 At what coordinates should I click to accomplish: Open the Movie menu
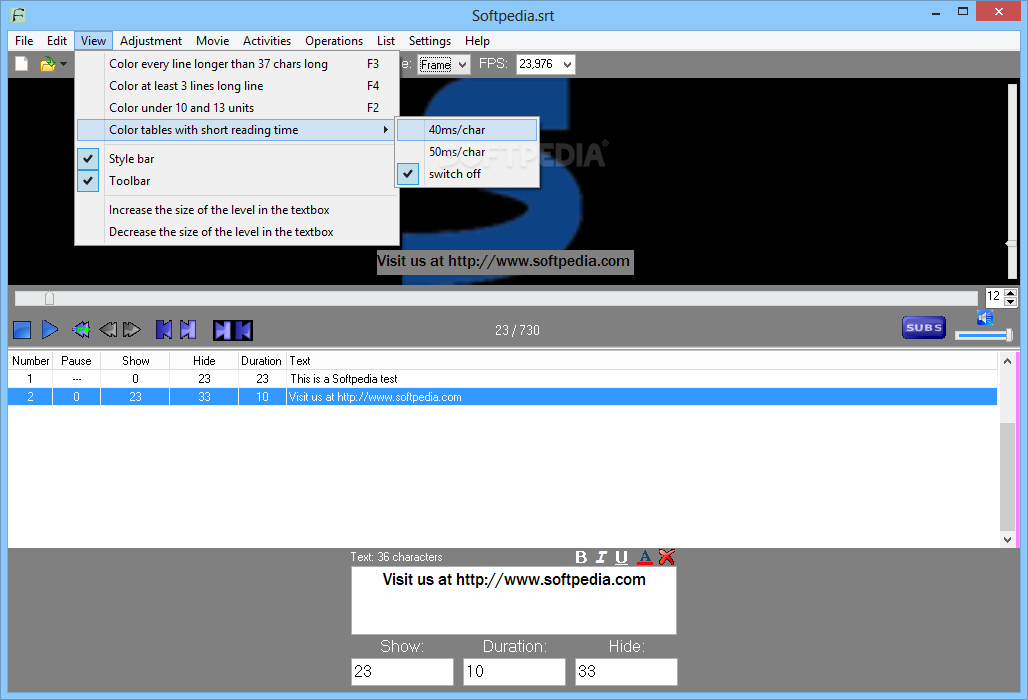point(212,41)
